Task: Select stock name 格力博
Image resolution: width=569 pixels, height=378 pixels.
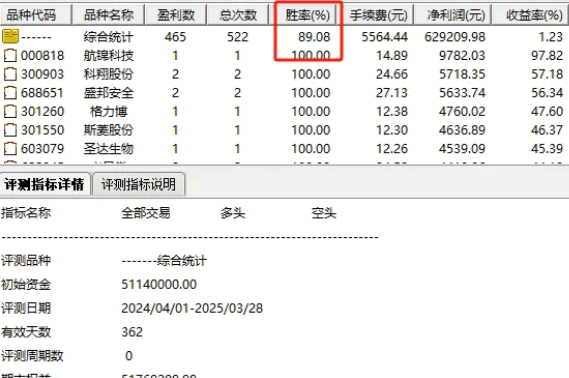Action: [x=108, y=111]
